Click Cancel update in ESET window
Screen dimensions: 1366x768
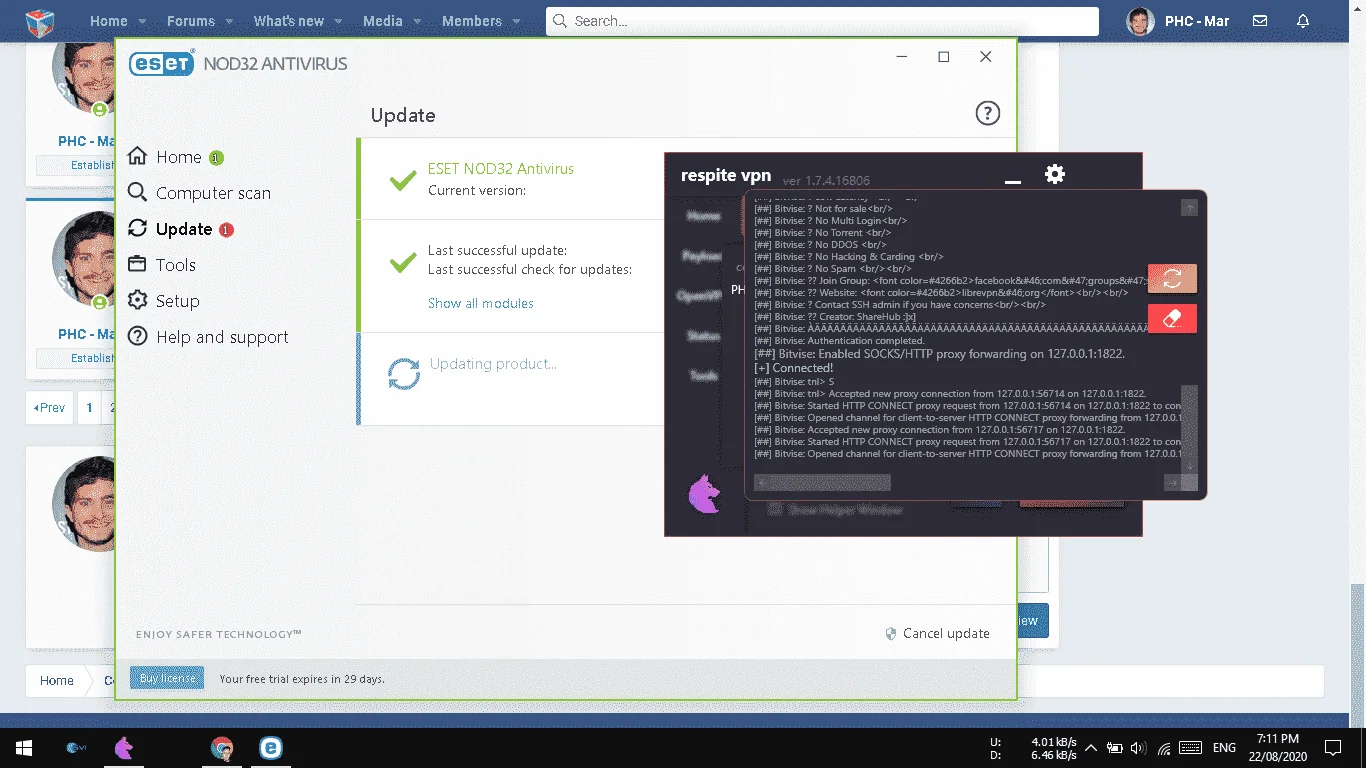pos(937,633)
